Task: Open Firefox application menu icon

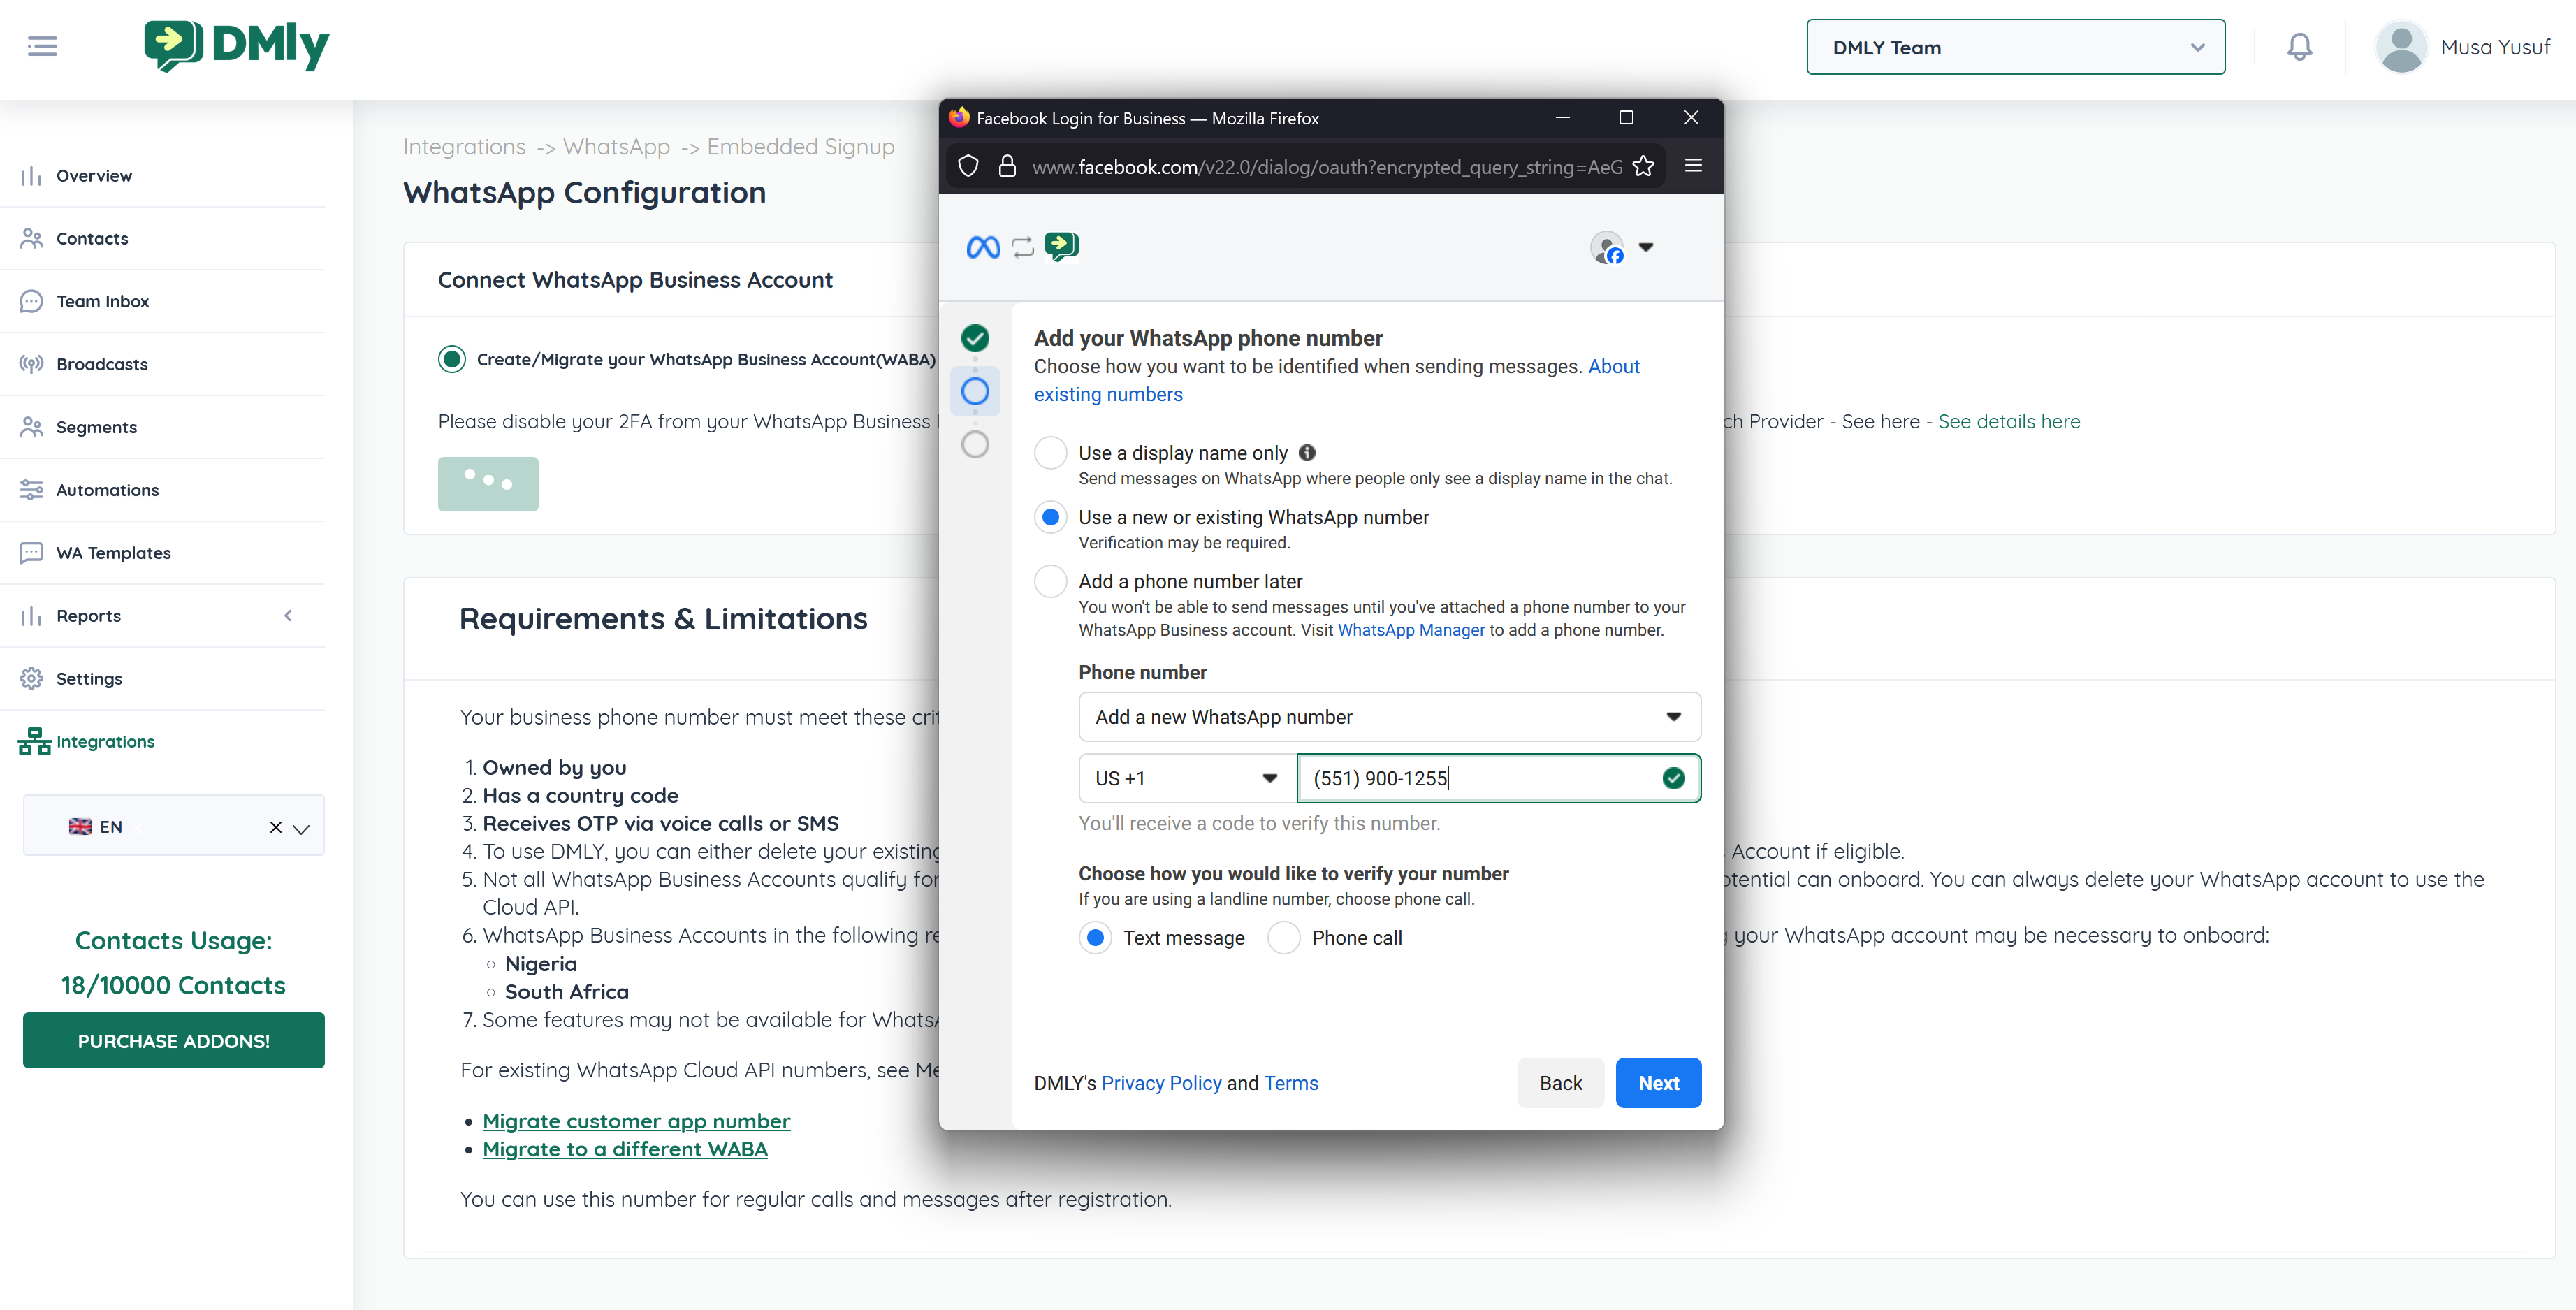Action: point(1693,166)
